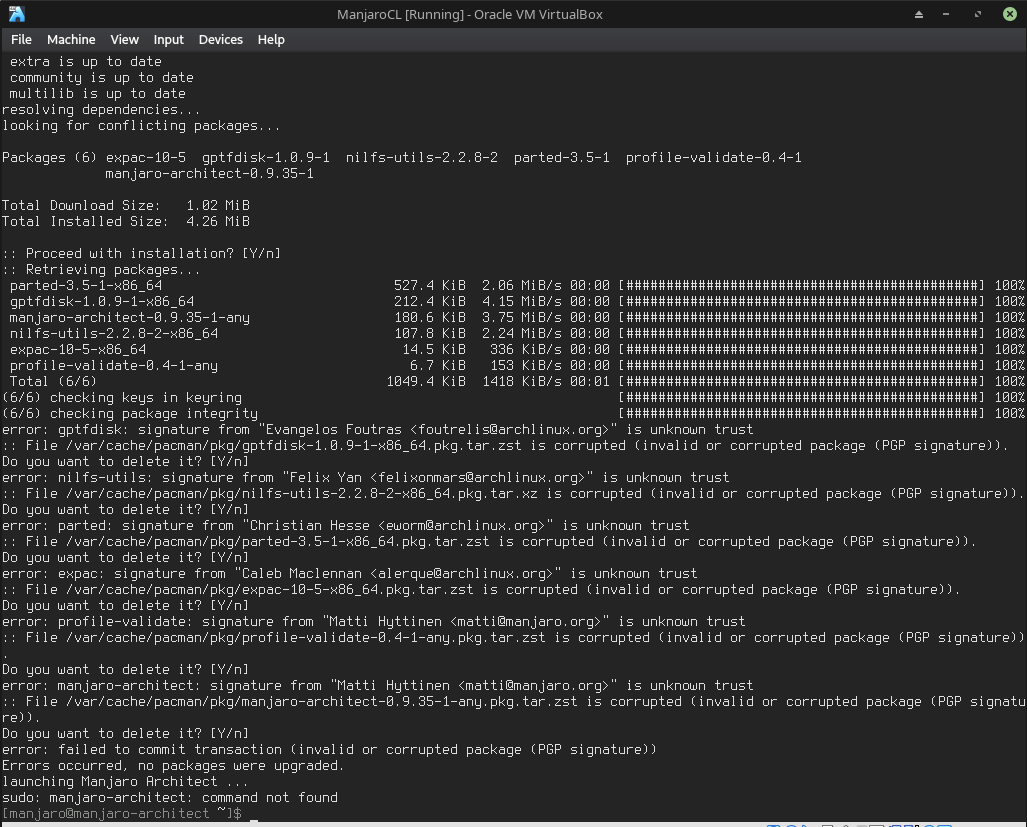Click the email "foutrelis@archlinux.org"
The image size is (1027, 827).
pyautogui.click(x=514, y=430)
